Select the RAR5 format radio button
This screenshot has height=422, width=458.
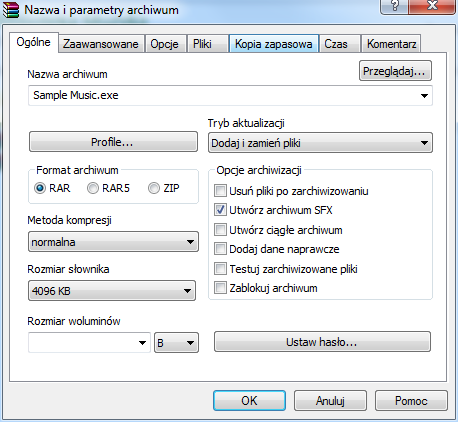(x=93, y=188)
